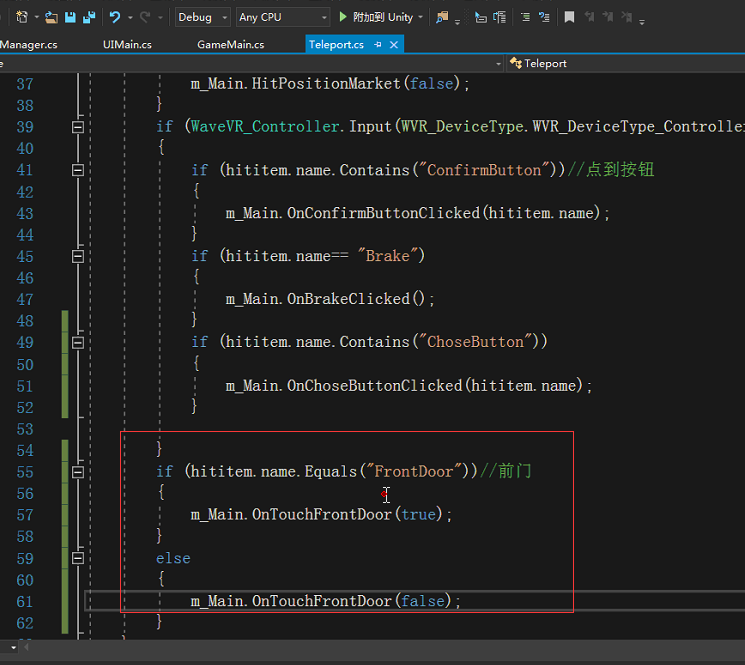Click line number 37 in the gutter
The width and height of the screenshot is (745, 665).
pyautogui.click(x=25, y=84)
